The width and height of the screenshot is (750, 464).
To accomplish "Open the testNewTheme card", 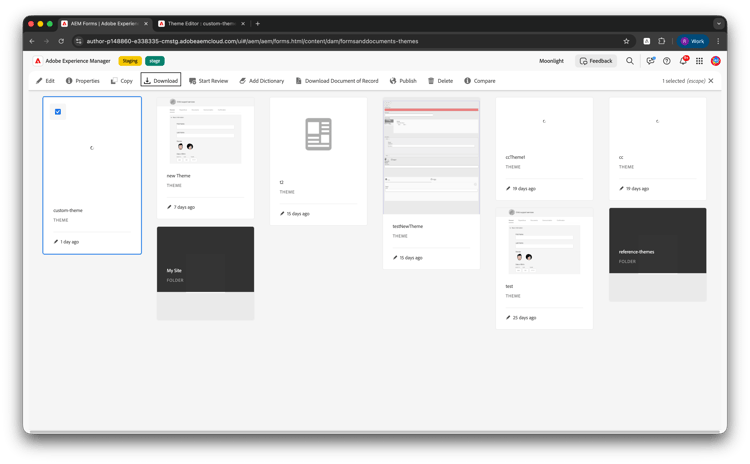I will tap(431, 183).
